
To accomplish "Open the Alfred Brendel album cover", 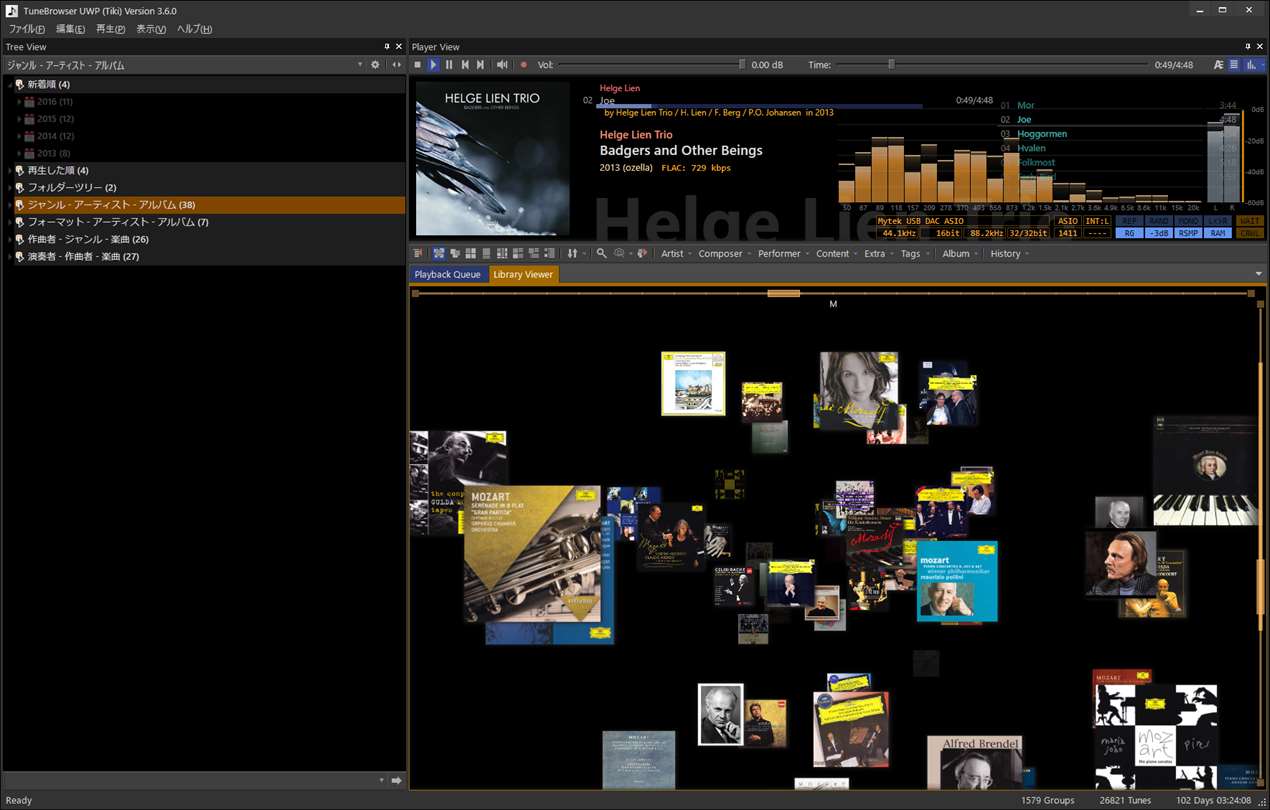I will [x=974, y=762].
